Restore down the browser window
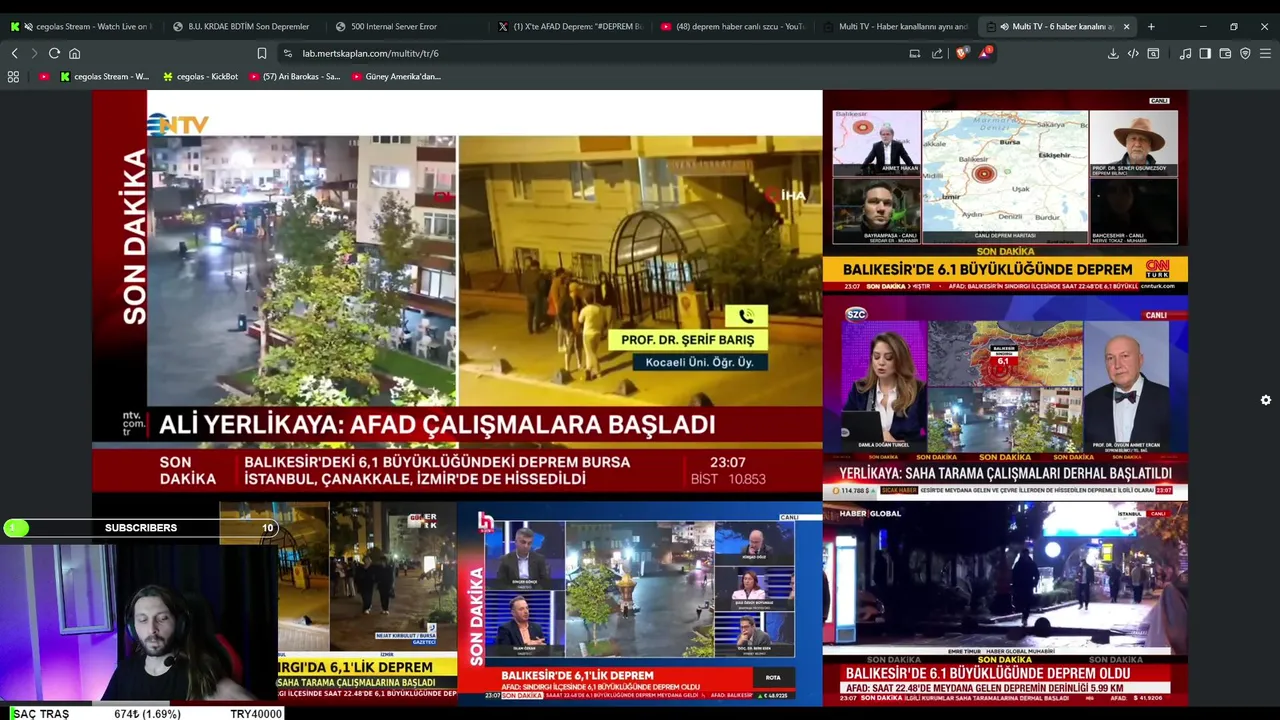 coord(1234,27)
